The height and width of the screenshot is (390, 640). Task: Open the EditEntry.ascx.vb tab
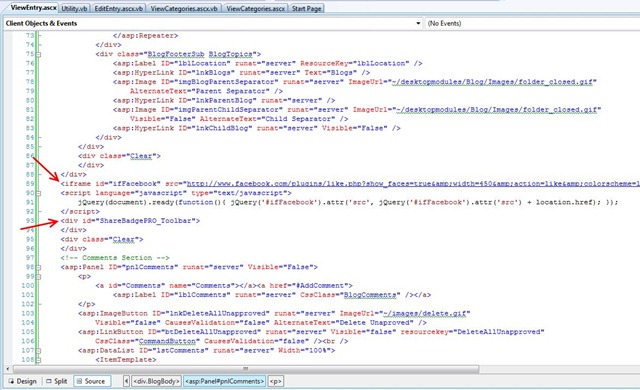pyautogui.click(x=118, y=8)
